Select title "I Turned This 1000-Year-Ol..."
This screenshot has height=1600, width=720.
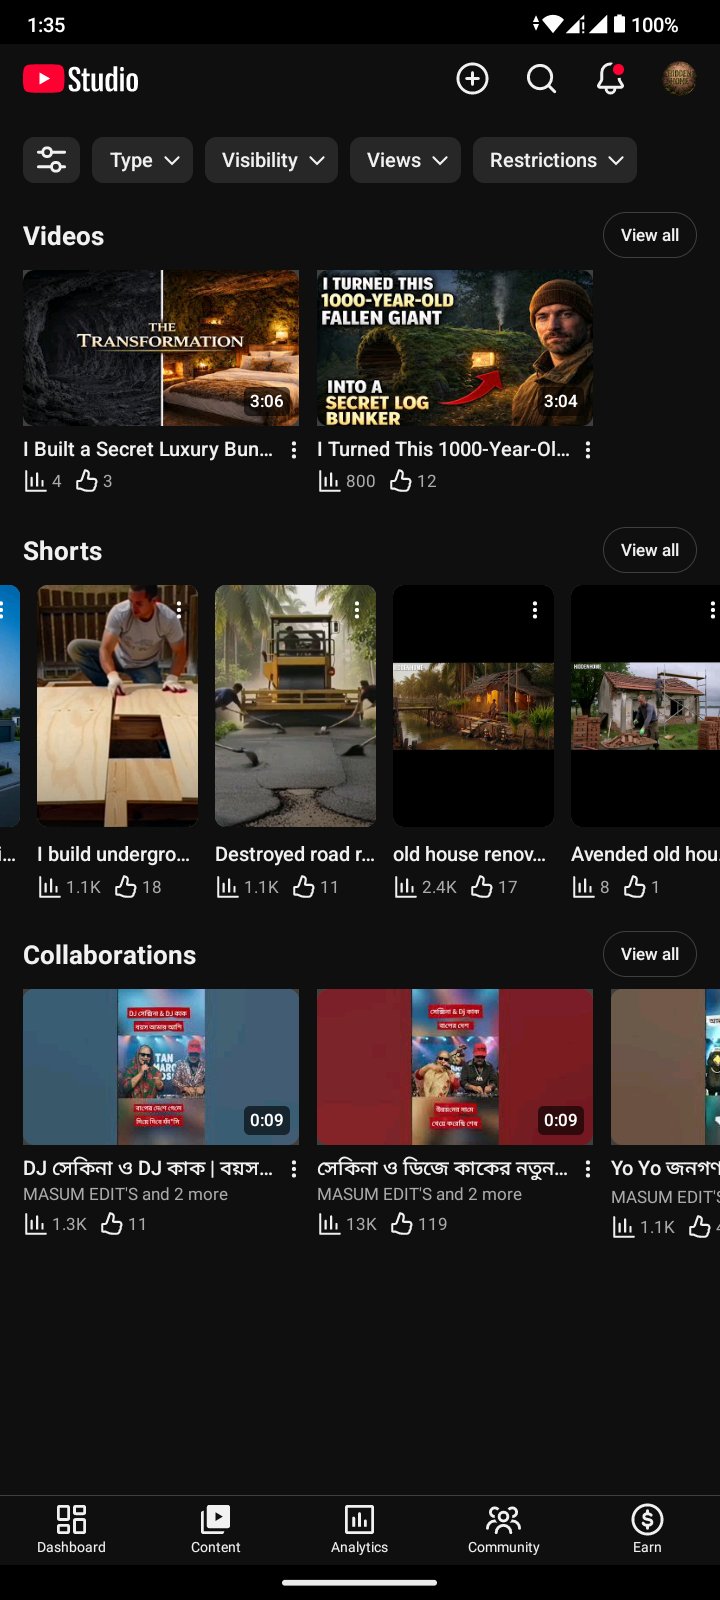(443, 449)
